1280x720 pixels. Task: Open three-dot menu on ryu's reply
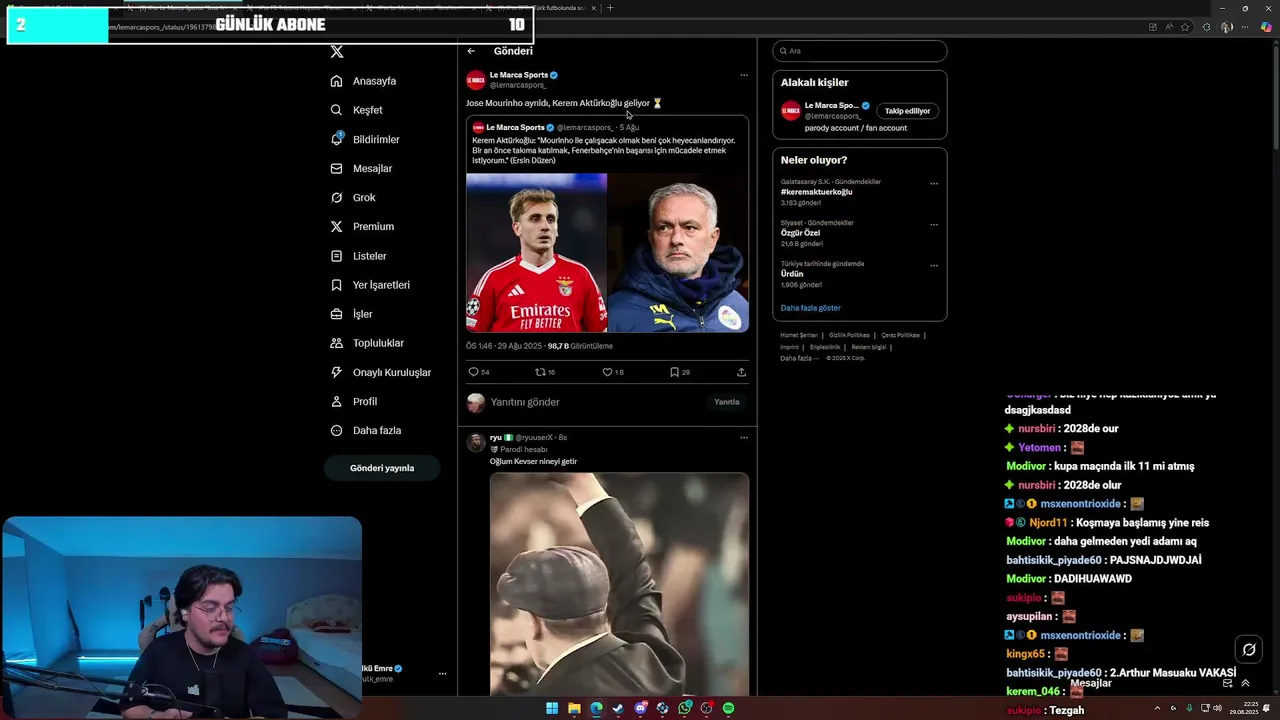click(743, 437)
